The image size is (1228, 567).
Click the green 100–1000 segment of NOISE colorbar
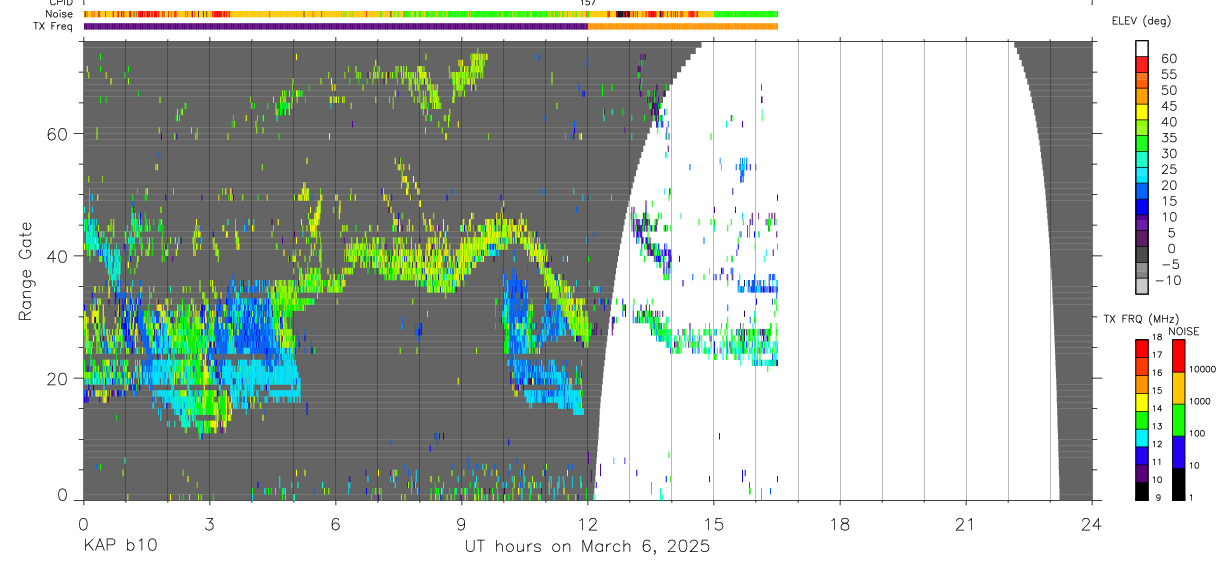(1178, 419)
